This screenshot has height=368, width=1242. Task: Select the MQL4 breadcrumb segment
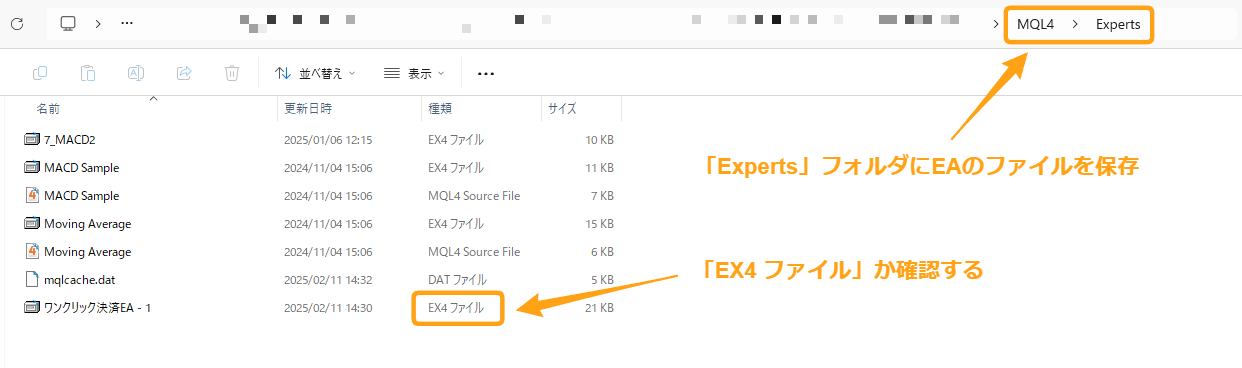1035,24
